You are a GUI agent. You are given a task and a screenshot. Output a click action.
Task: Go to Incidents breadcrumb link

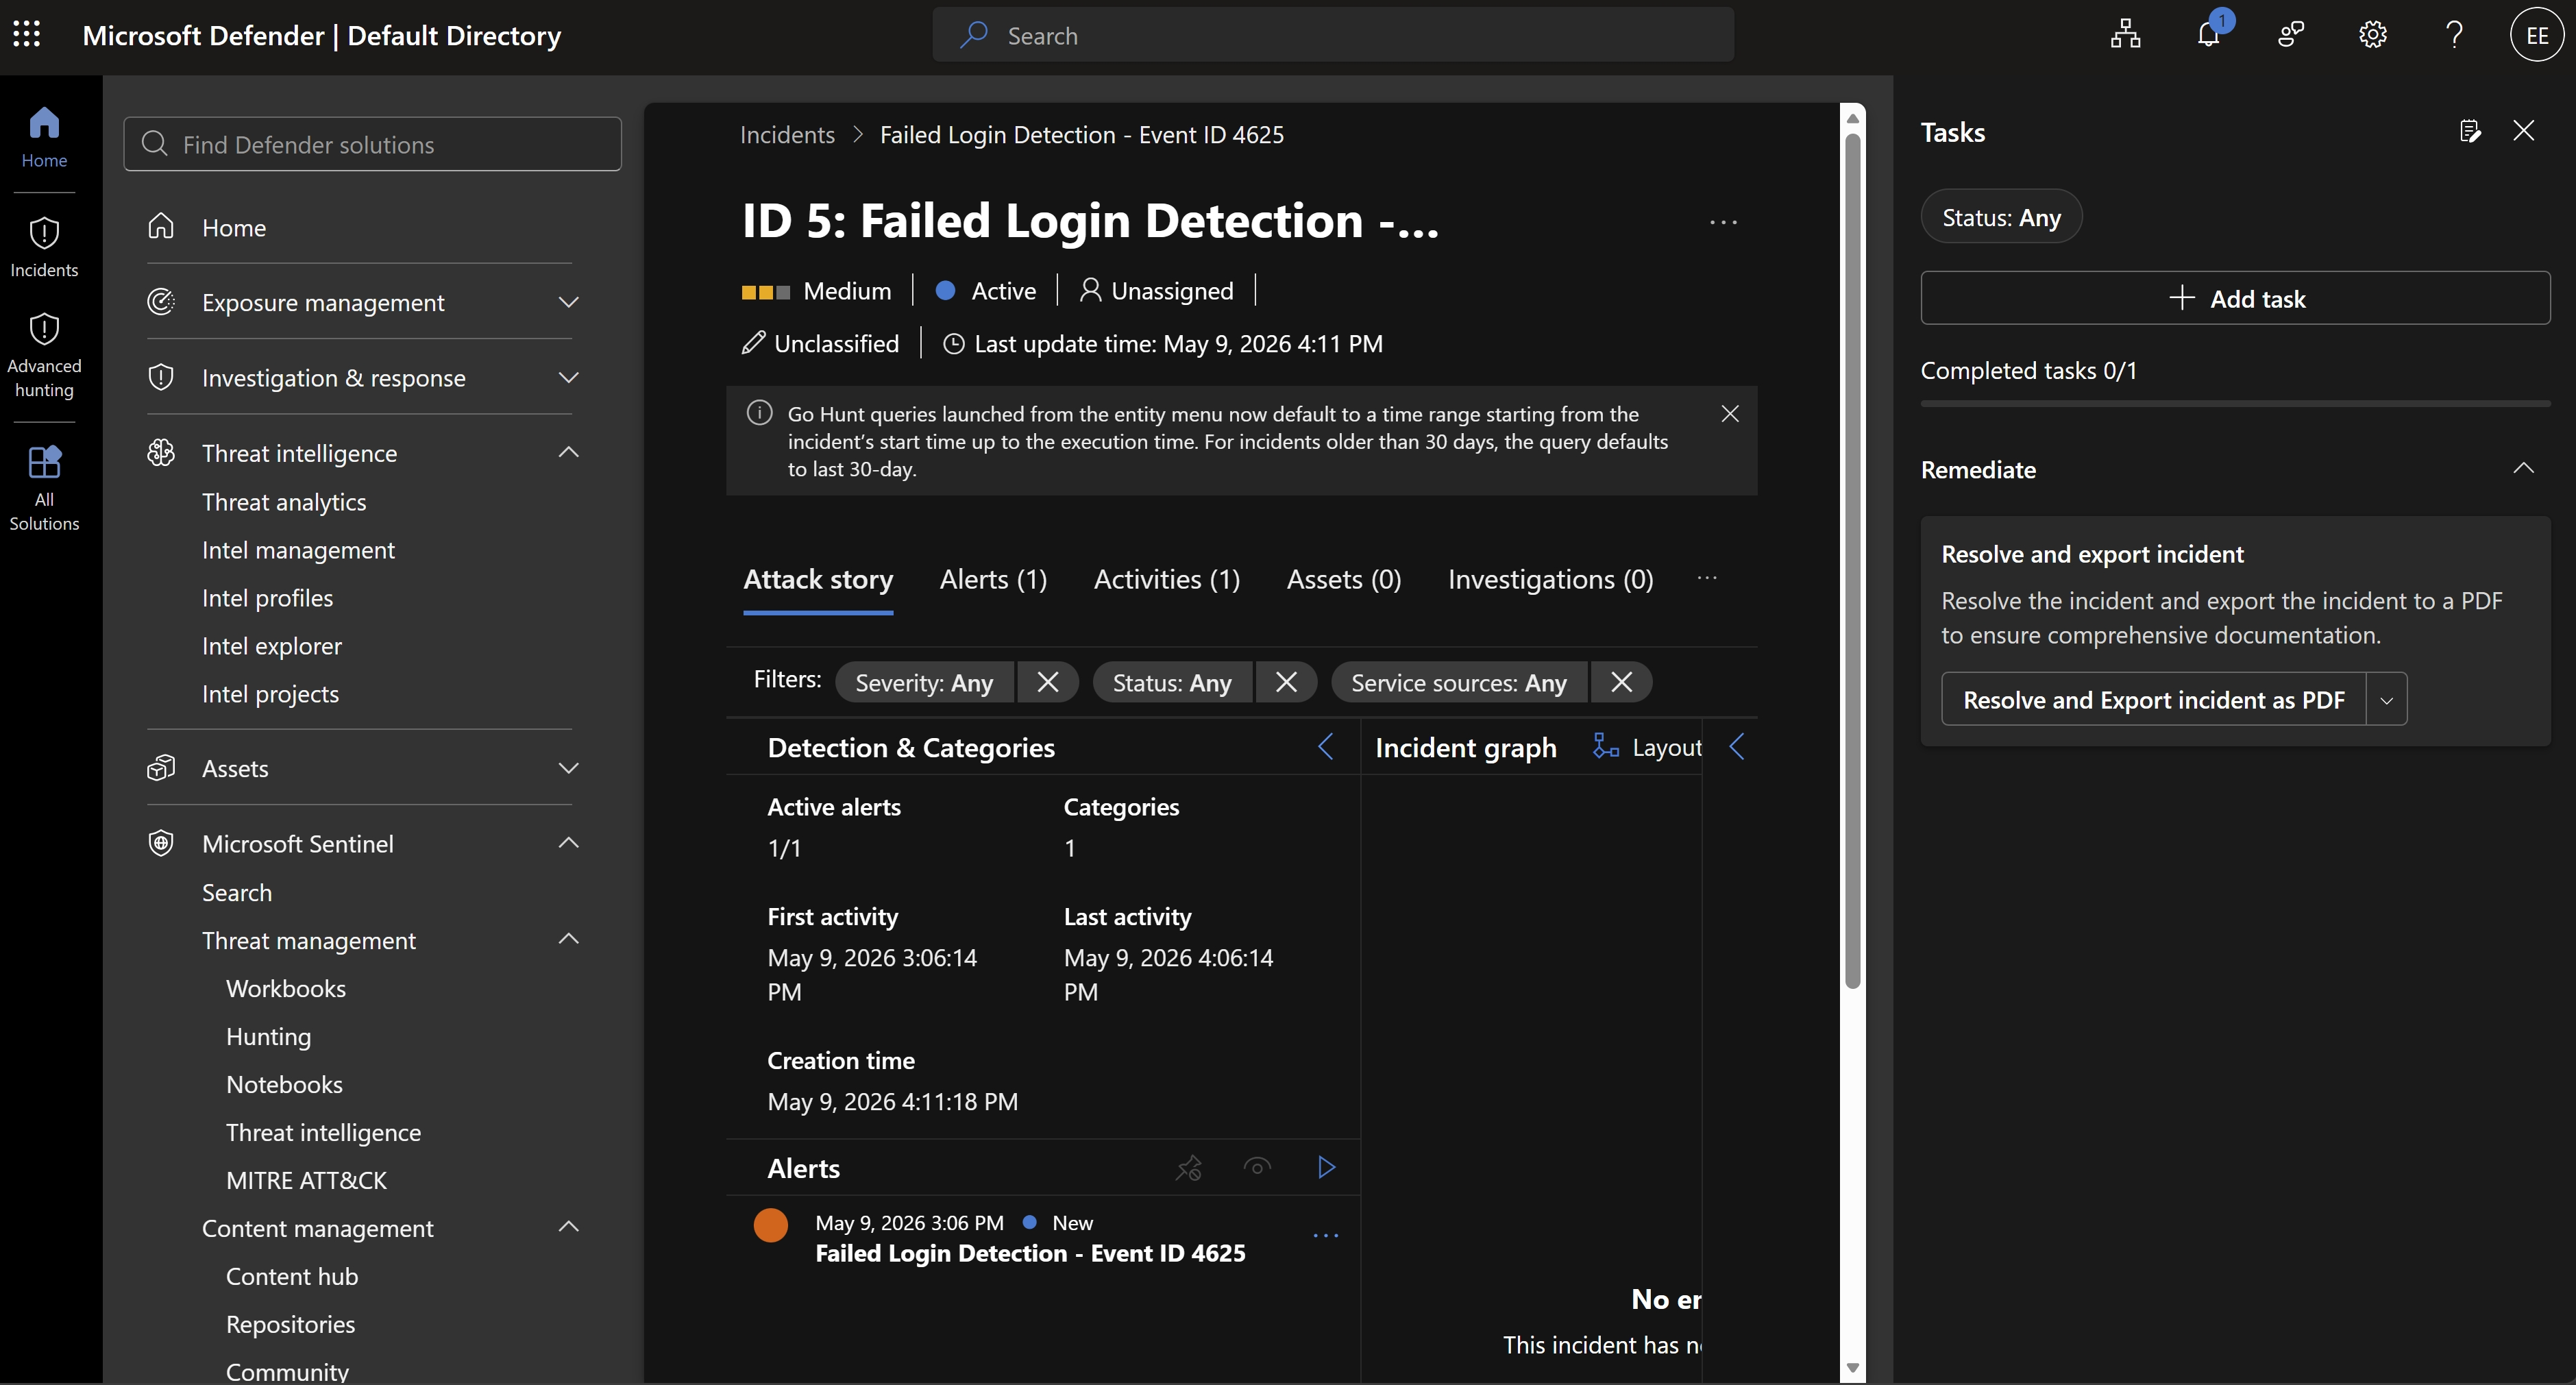coord(787,135)
